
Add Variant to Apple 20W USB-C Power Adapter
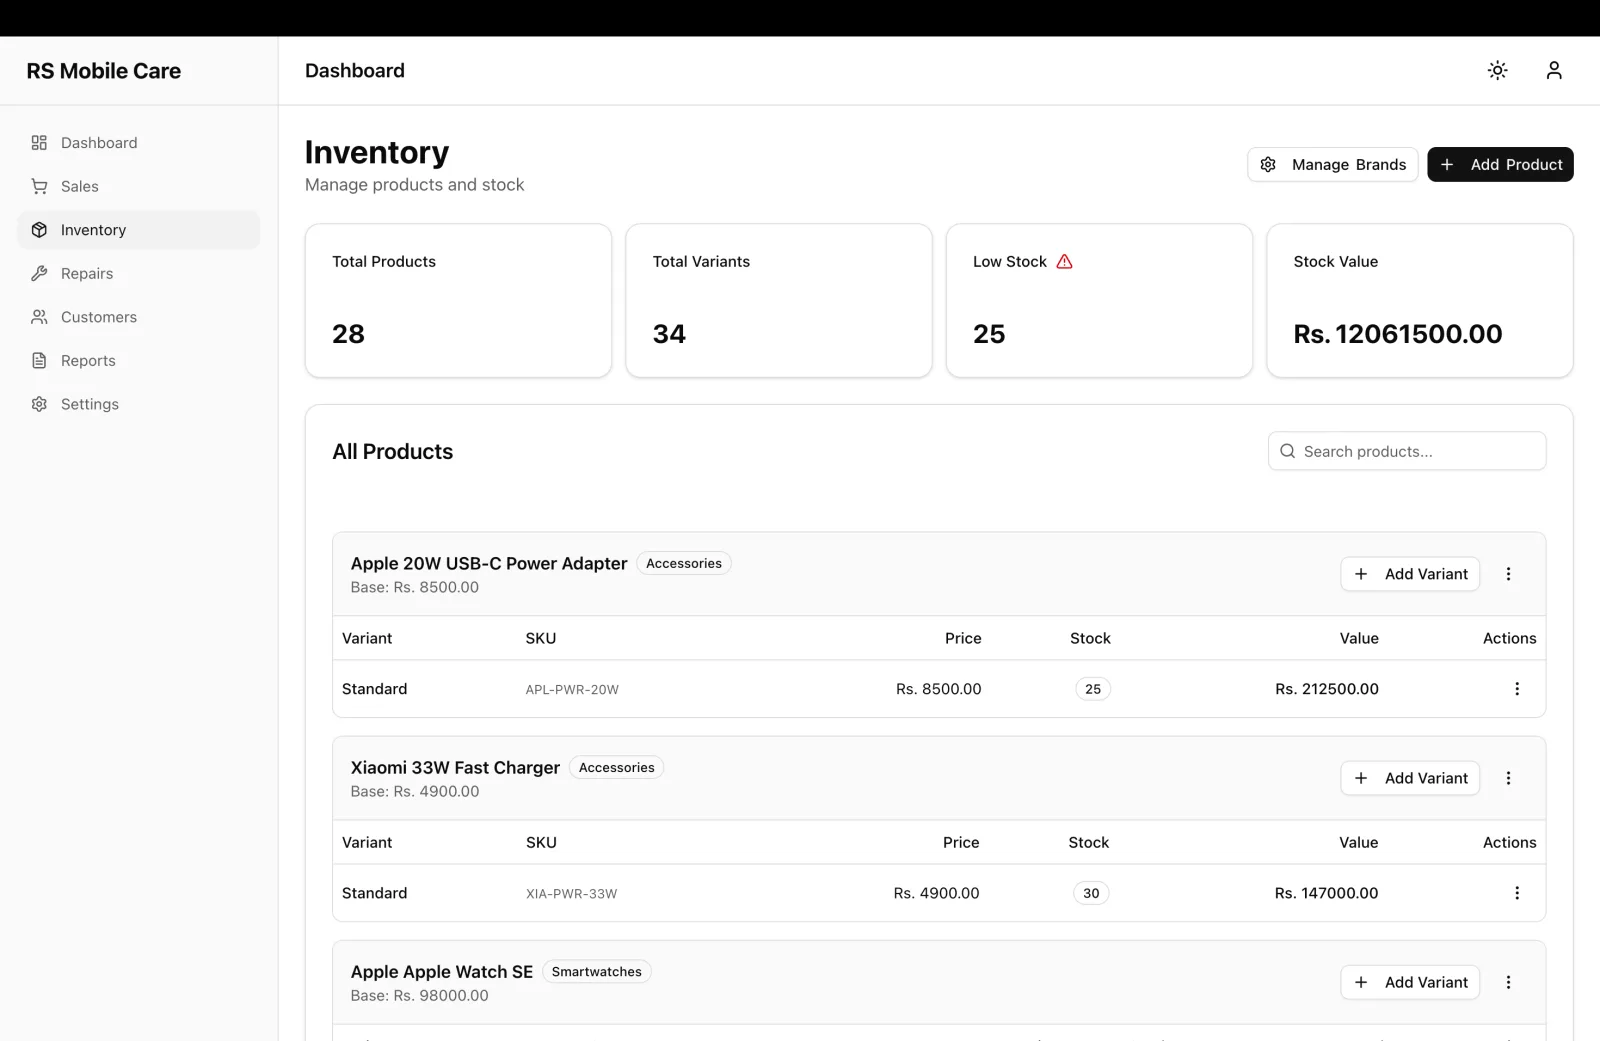(x=1410, y=574)
